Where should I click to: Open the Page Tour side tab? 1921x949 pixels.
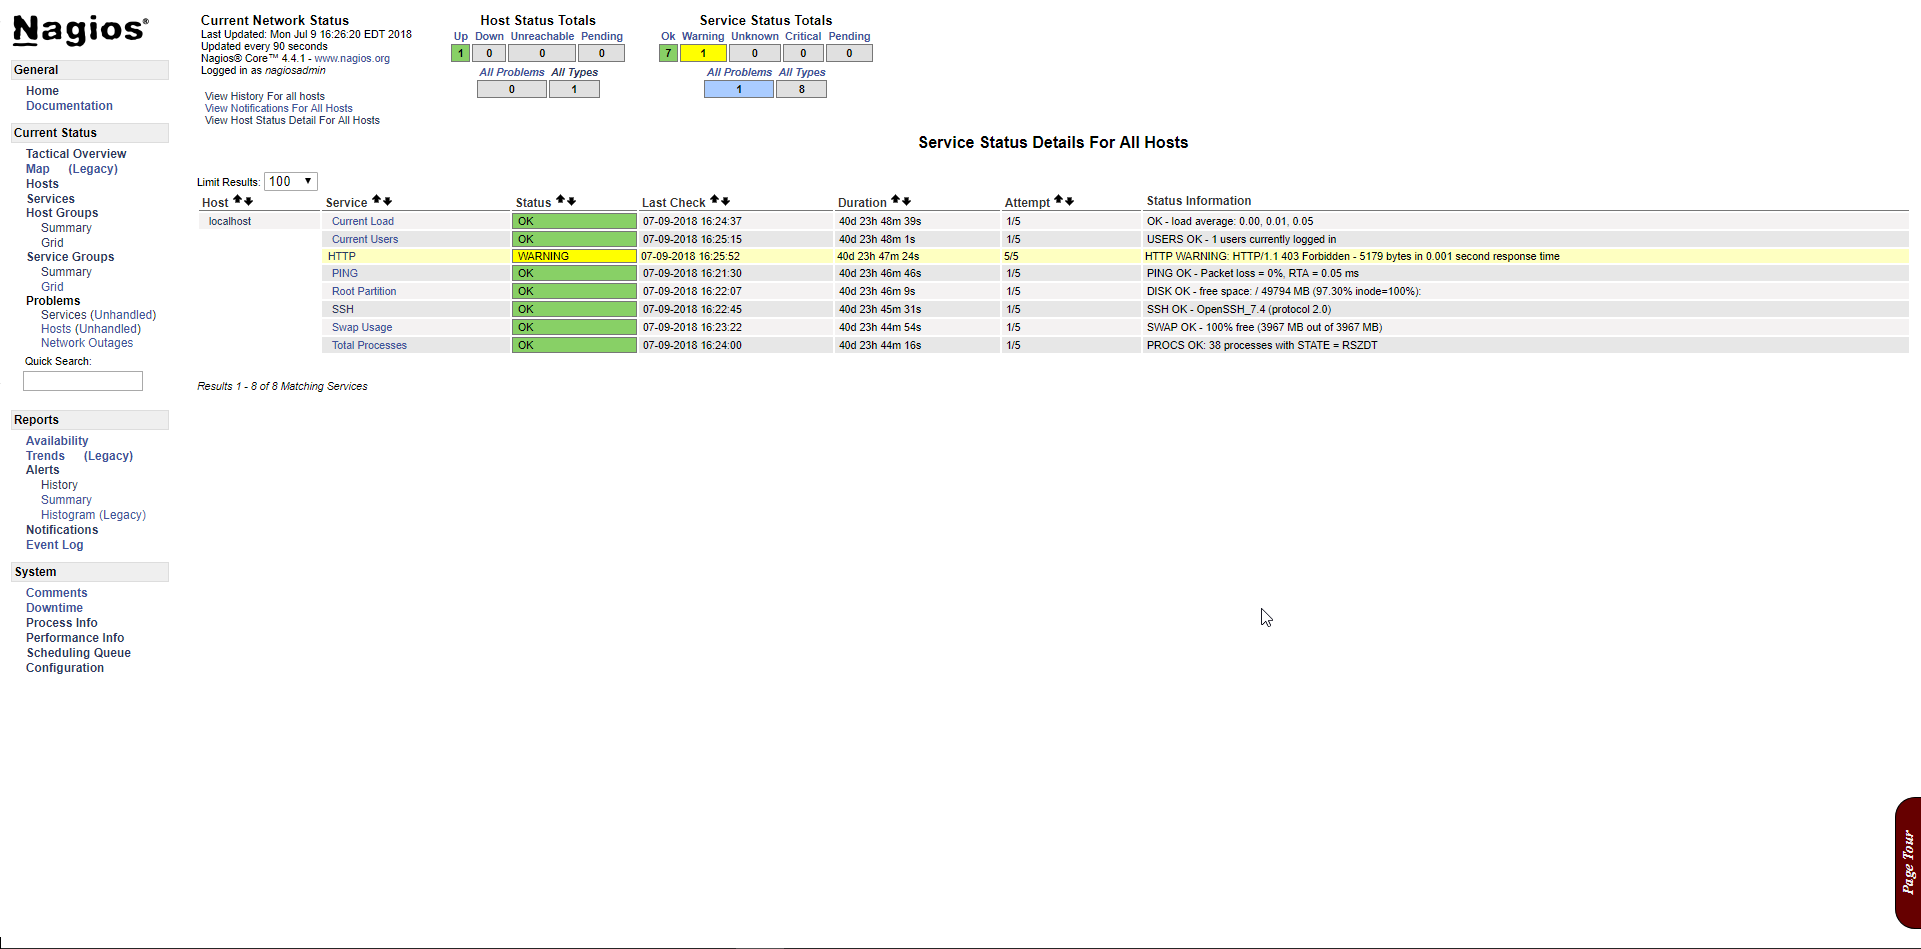[1907, 862]
